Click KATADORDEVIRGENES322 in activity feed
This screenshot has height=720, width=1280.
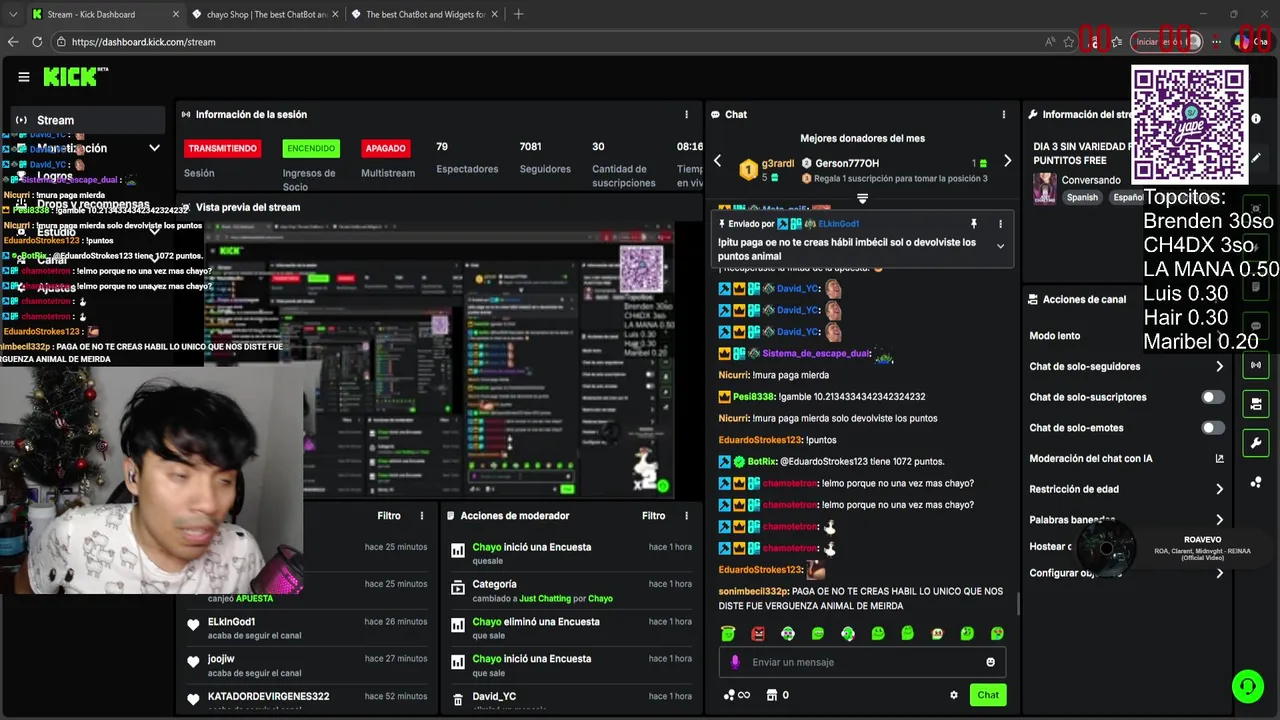tap(268, 696)
